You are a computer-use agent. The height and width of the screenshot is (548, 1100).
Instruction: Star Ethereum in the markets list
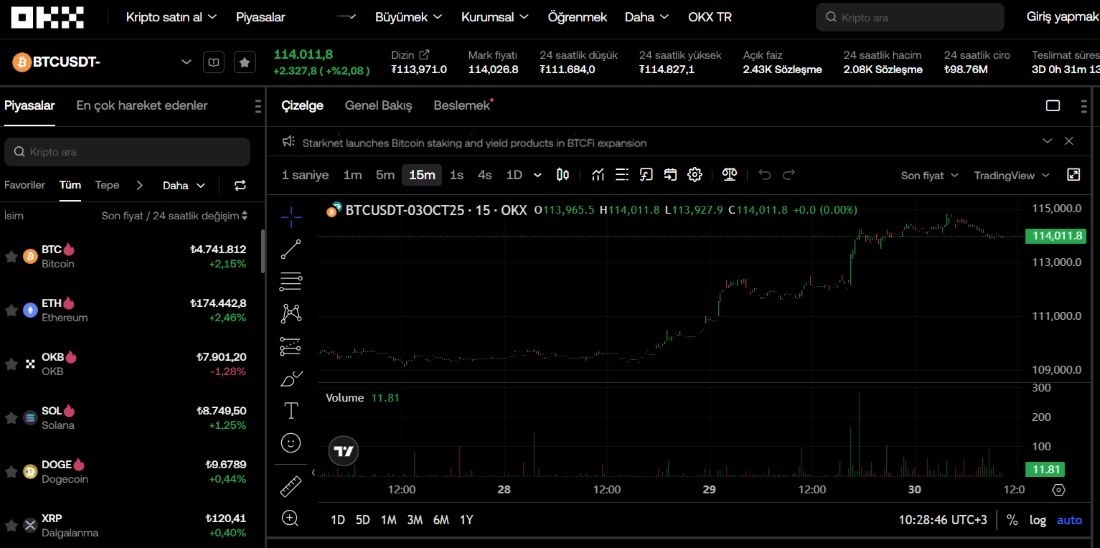(x=12, y=310)
